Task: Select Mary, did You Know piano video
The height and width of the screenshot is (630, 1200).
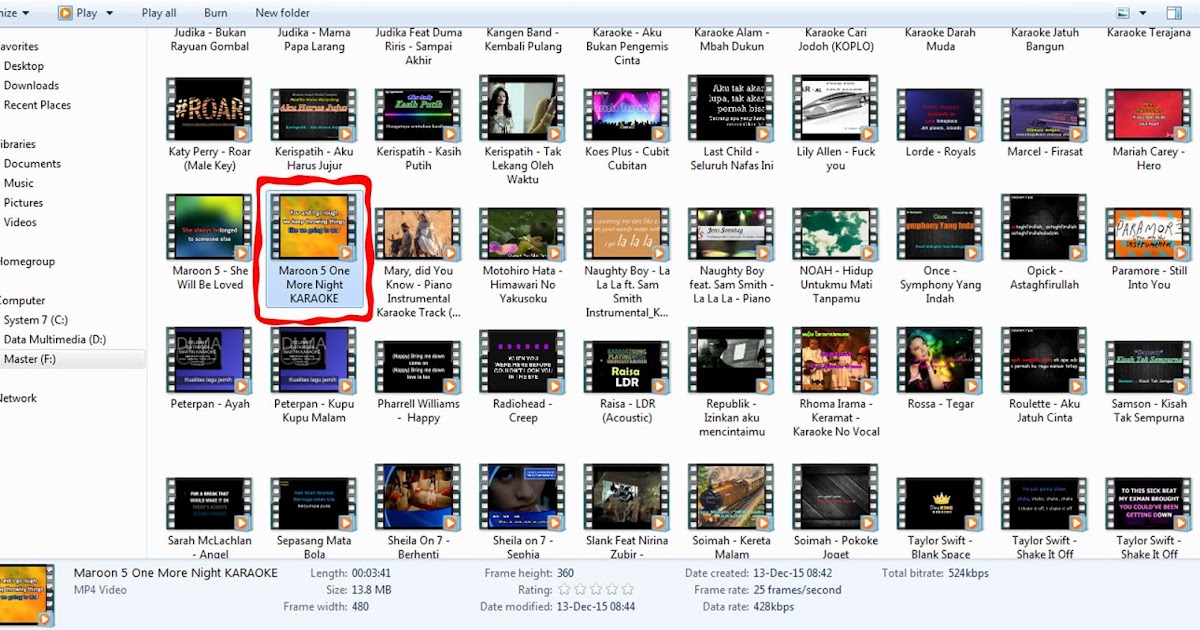Action: tap(418, 263)
